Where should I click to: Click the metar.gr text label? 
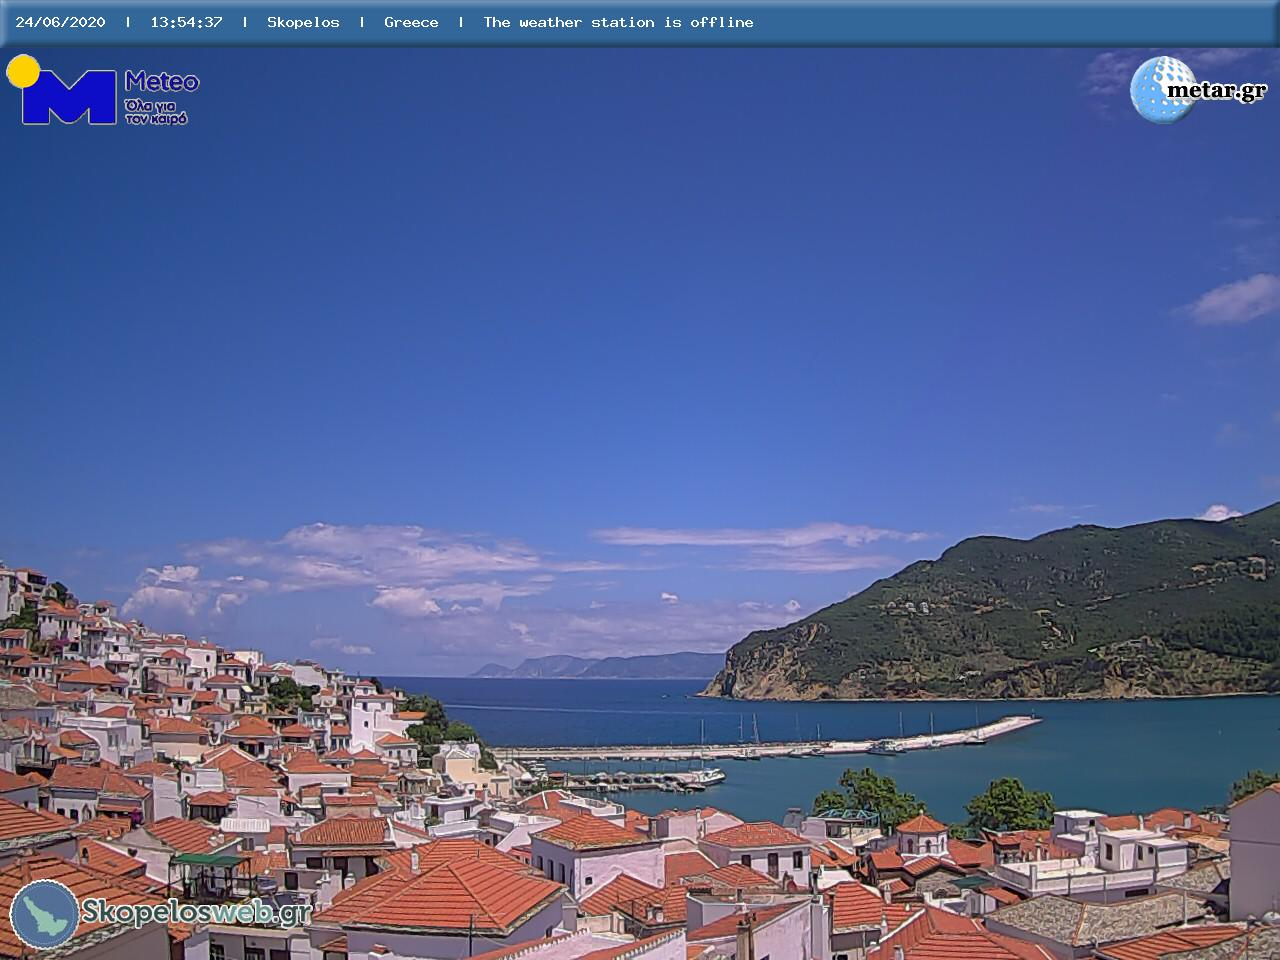pos(1217,91)
